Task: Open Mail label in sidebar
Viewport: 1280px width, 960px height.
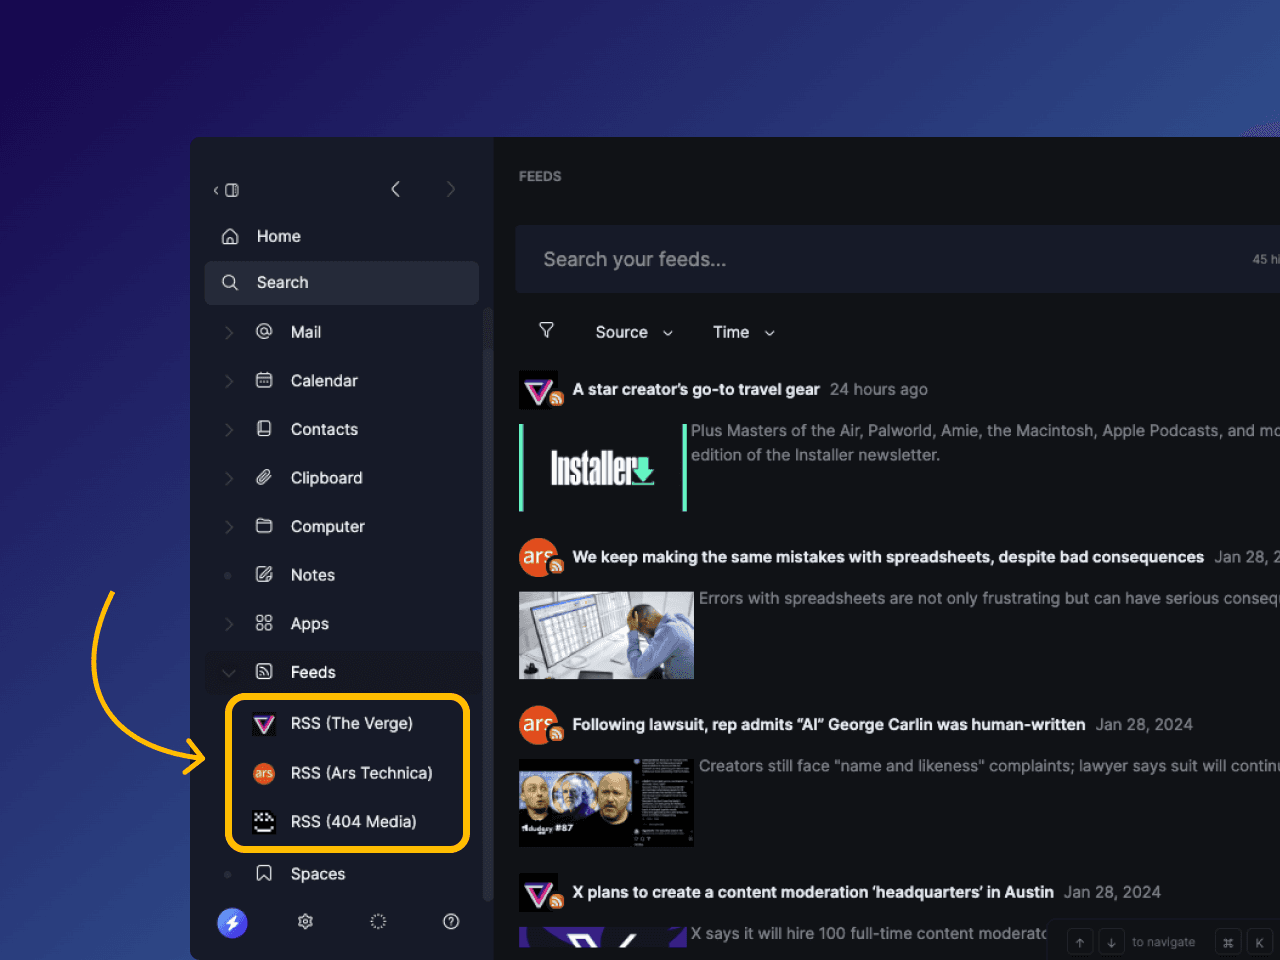Action: (306, 332)
